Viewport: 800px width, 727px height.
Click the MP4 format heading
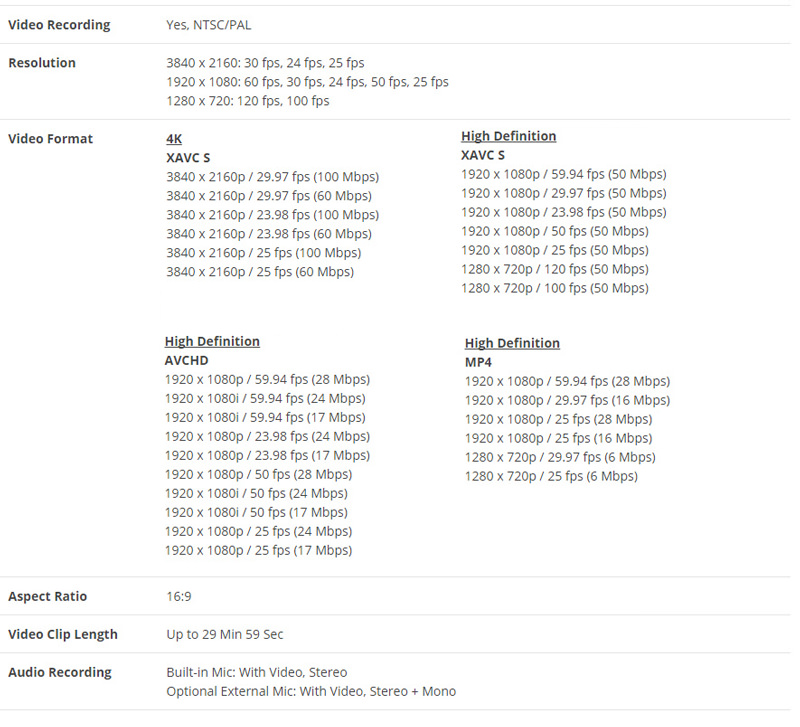[478, 363]
